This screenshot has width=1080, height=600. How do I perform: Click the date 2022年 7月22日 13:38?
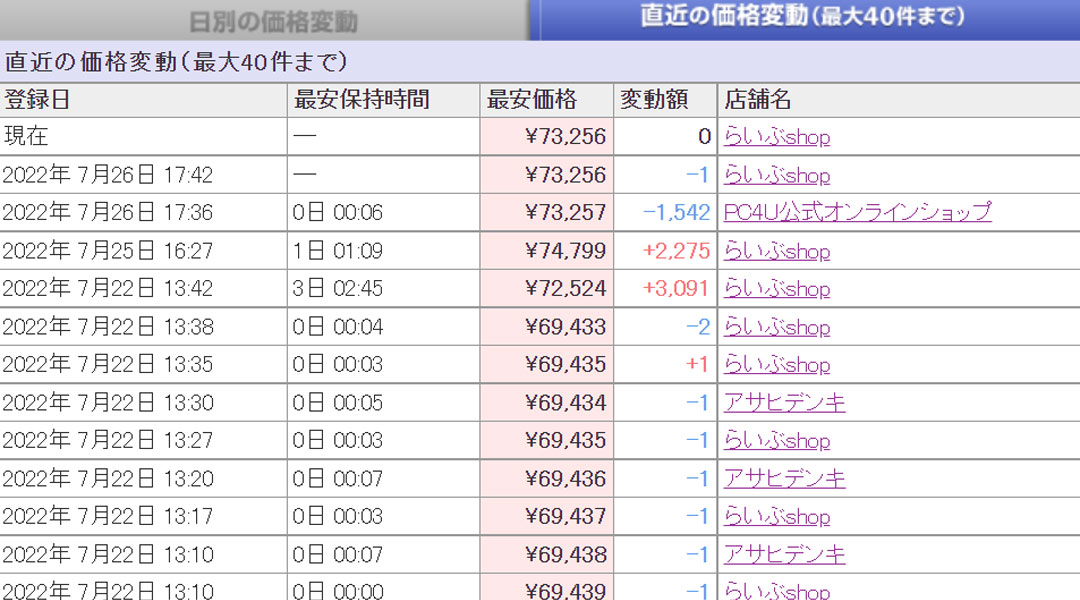(x=108, y=327)
